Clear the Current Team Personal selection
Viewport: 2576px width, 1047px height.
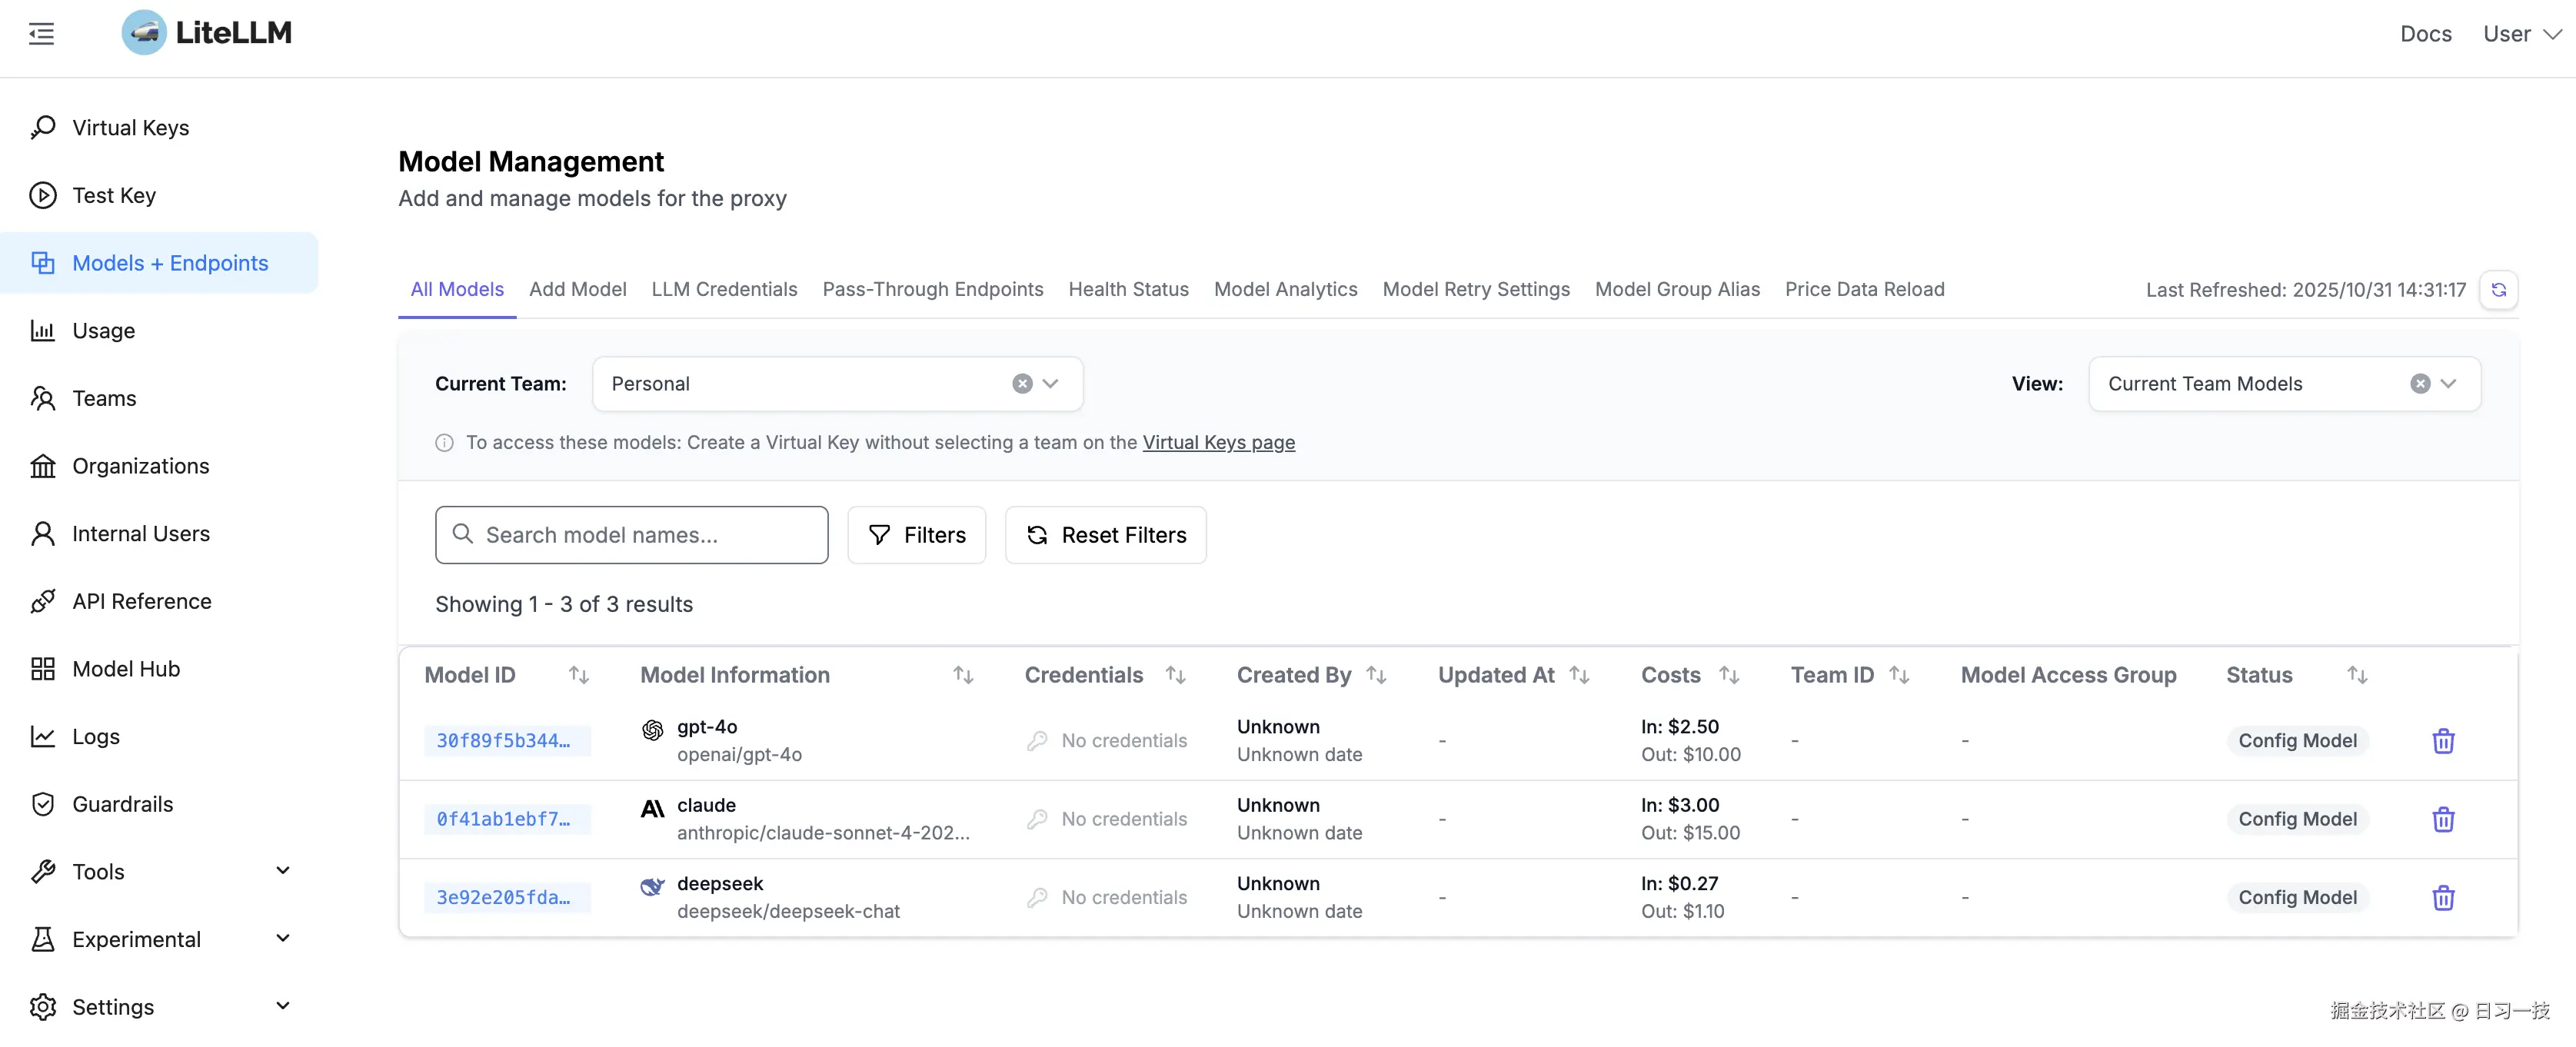click(1021, 384)
